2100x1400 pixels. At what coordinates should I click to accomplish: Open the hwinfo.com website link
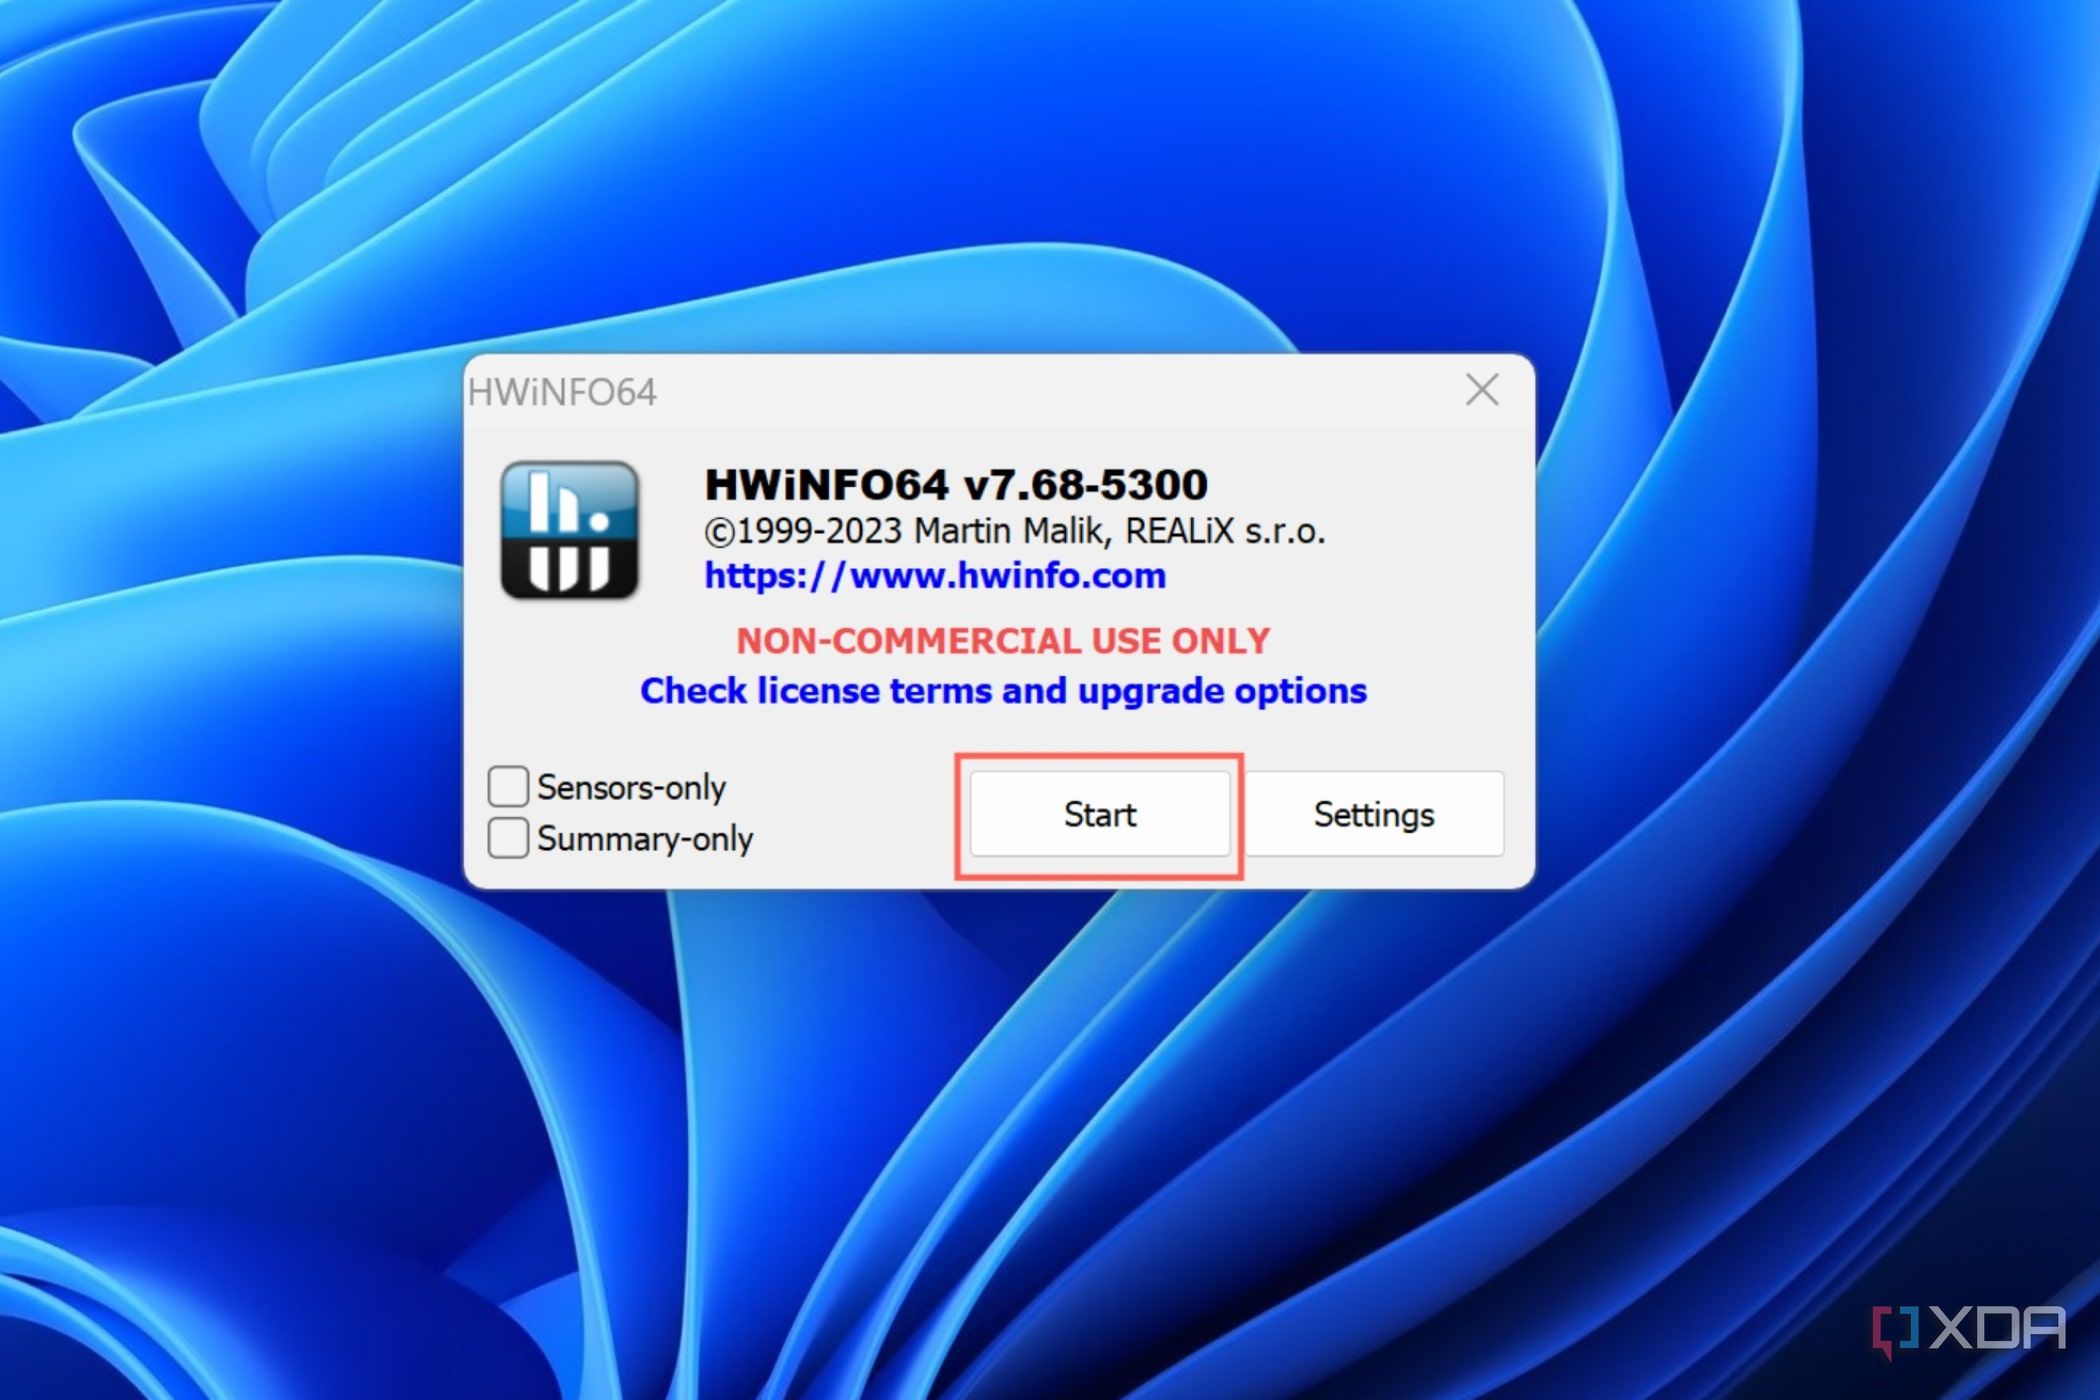[934, 575]
